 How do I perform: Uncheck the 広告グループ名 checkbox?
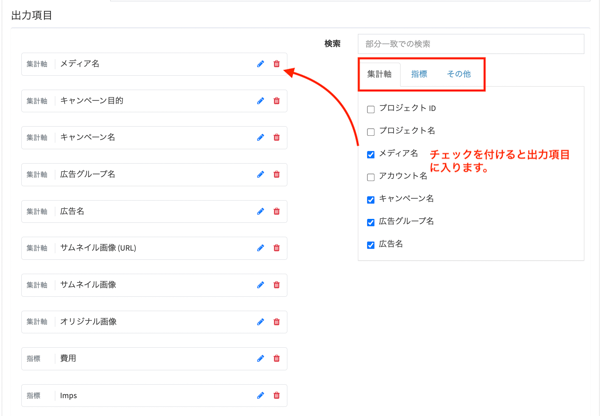coord(371,222)
